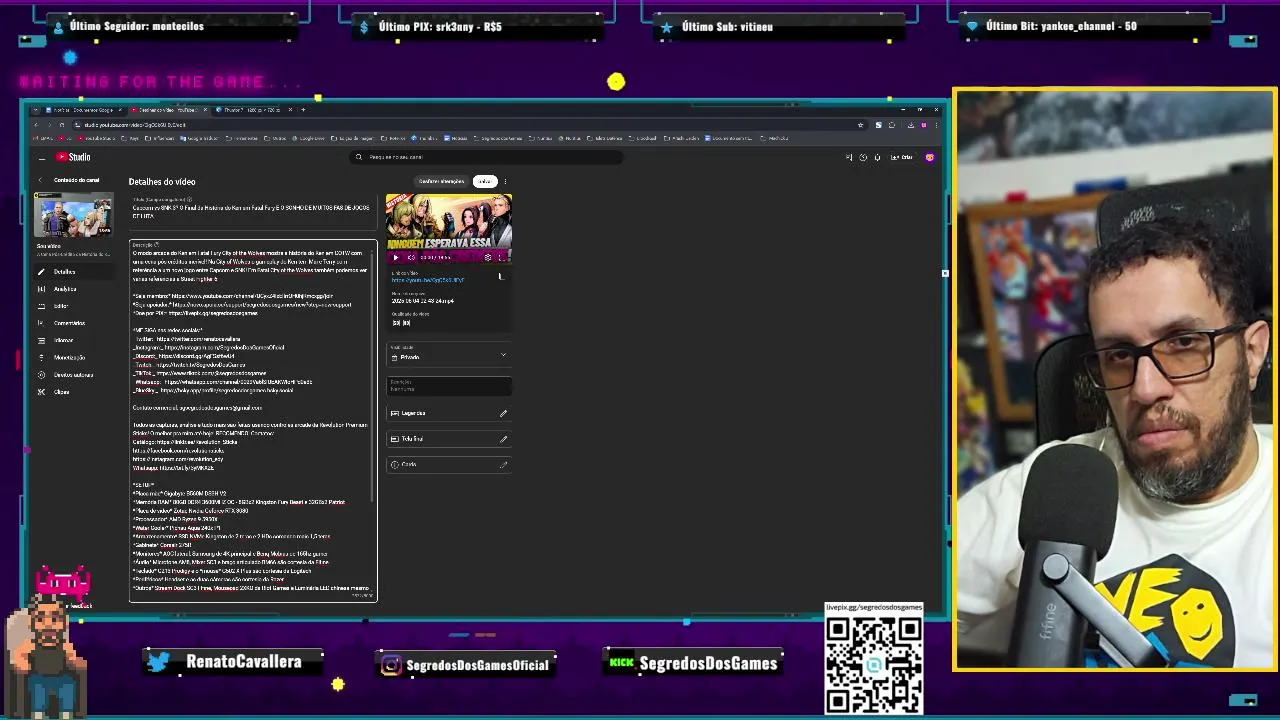The image size is (1280, 720).
Task: Open notifications bell in Studio header
Action: [877, 157]
